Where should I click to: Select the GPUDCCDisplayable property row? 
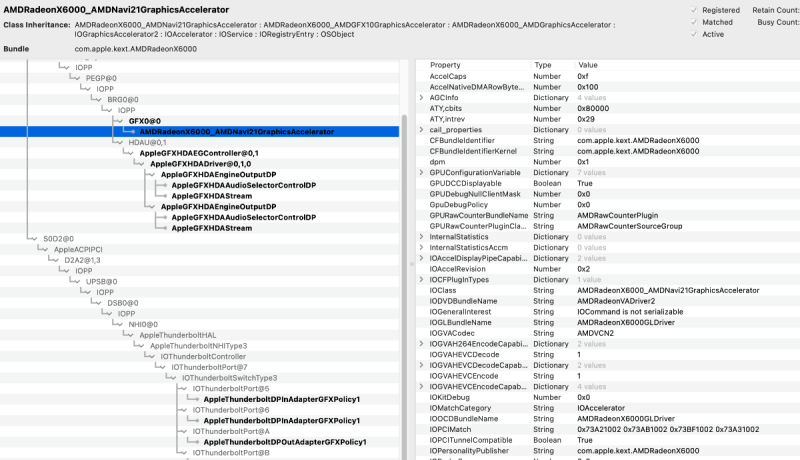click(x=608, y=183)
